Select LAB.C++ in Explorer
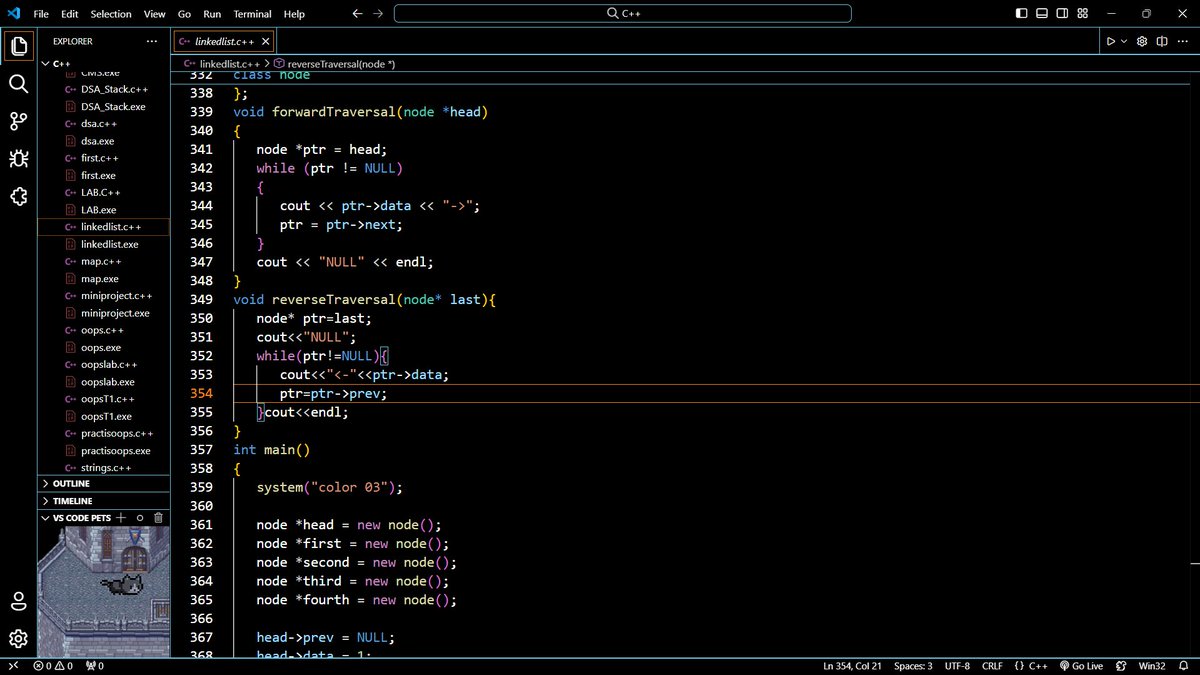 pyautogui.click(x=104, y=192)
